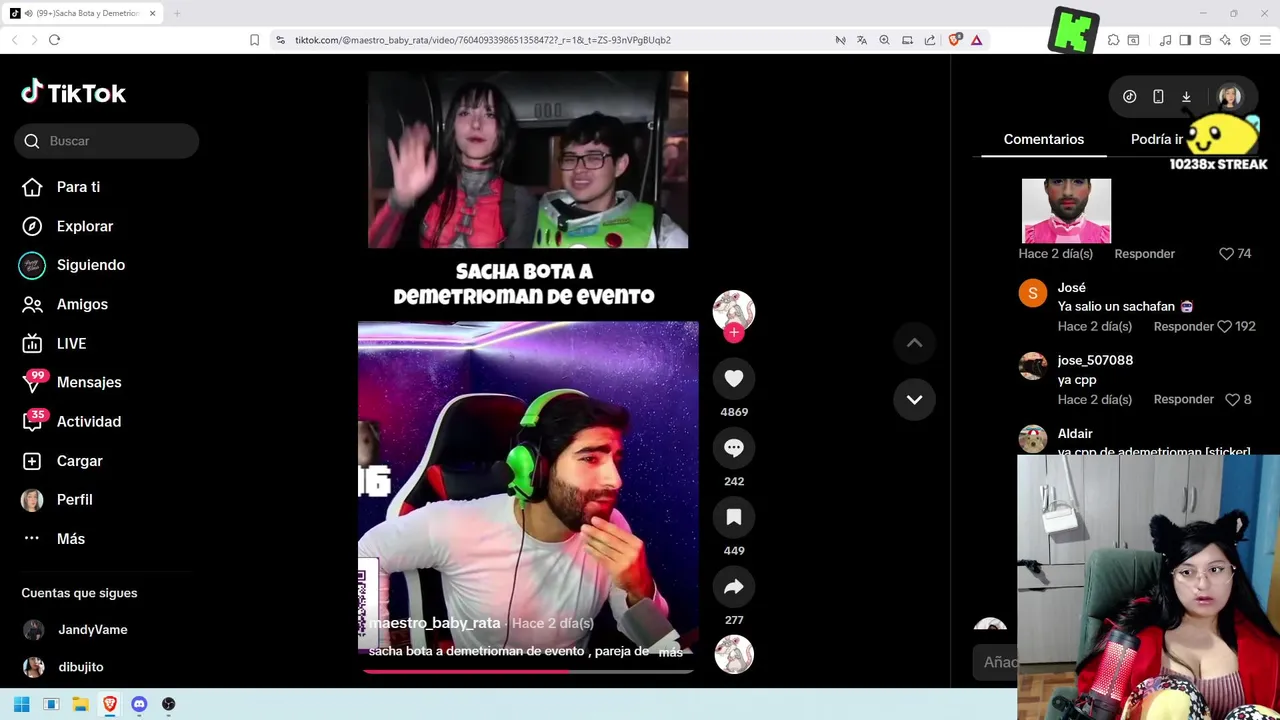
Task: Expand video caption with más
Action: coord(670,652)
